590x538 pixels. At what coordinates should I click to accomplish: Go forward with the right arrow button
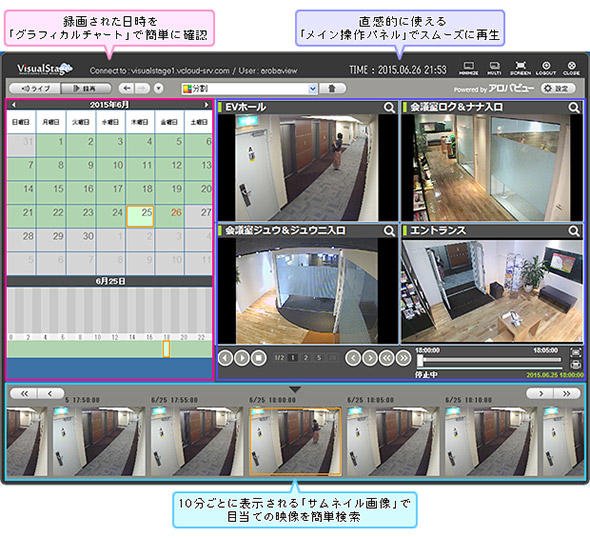(x=142, y=88)
